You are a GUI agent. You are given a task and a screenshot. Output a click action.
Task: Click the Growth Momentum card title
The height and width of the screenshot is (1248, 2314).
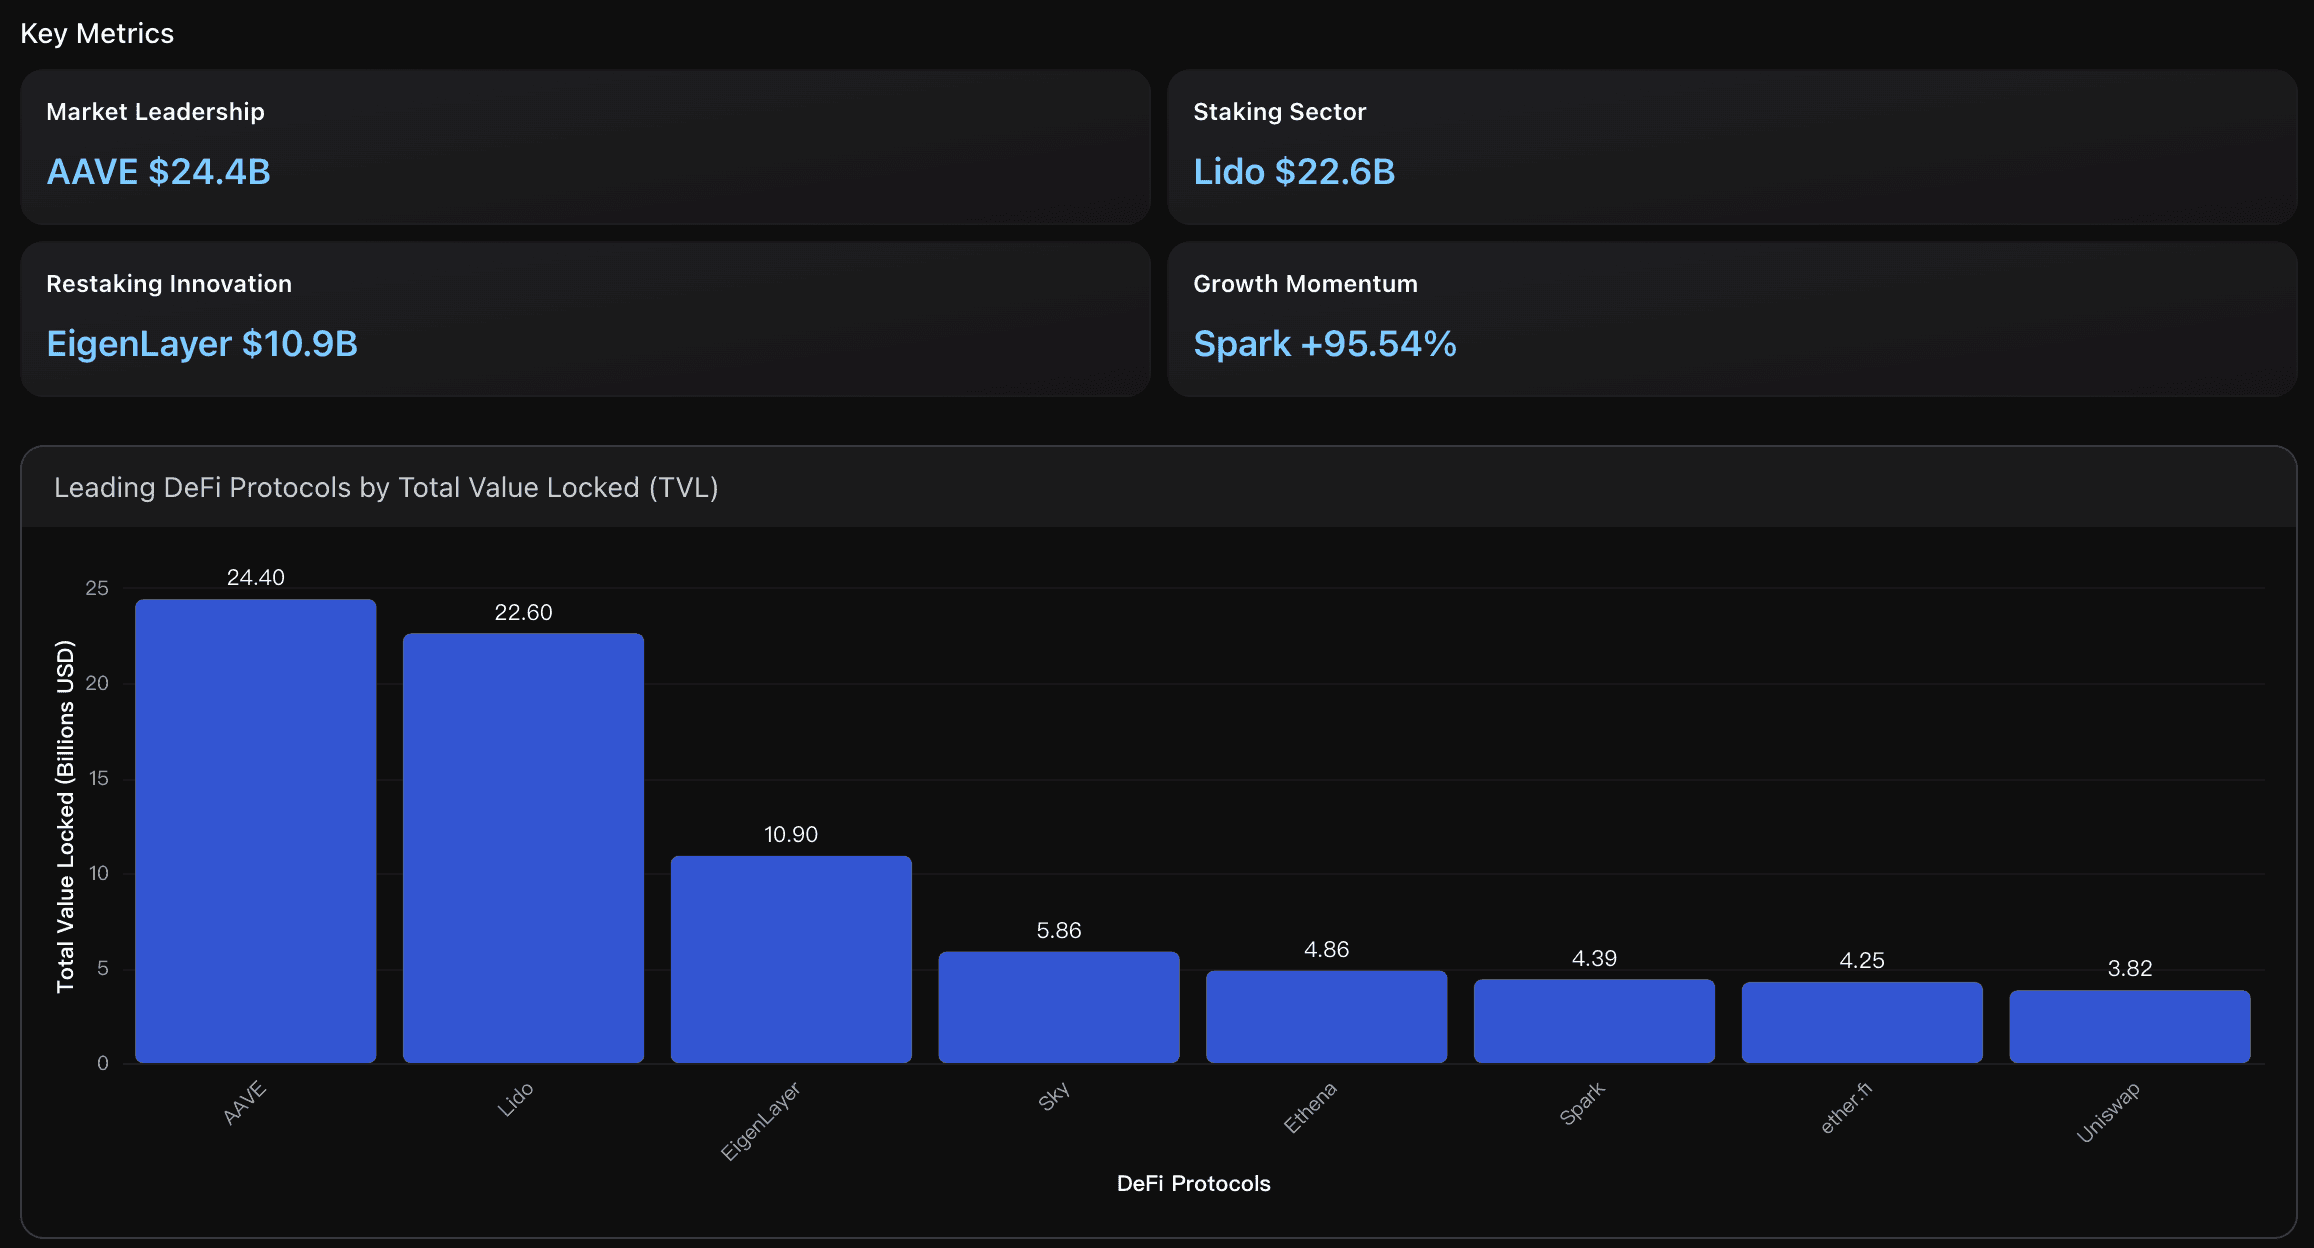(x=1305, y=284)
